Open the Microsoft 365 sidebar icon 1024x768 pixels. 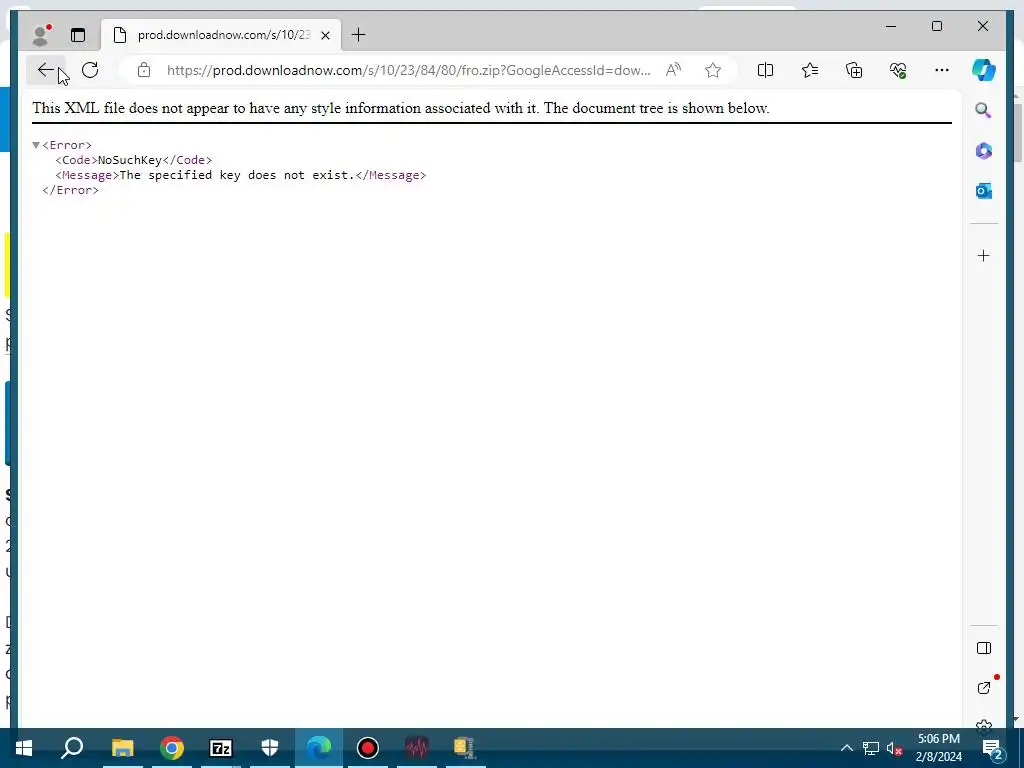click(x=984, y=151)
